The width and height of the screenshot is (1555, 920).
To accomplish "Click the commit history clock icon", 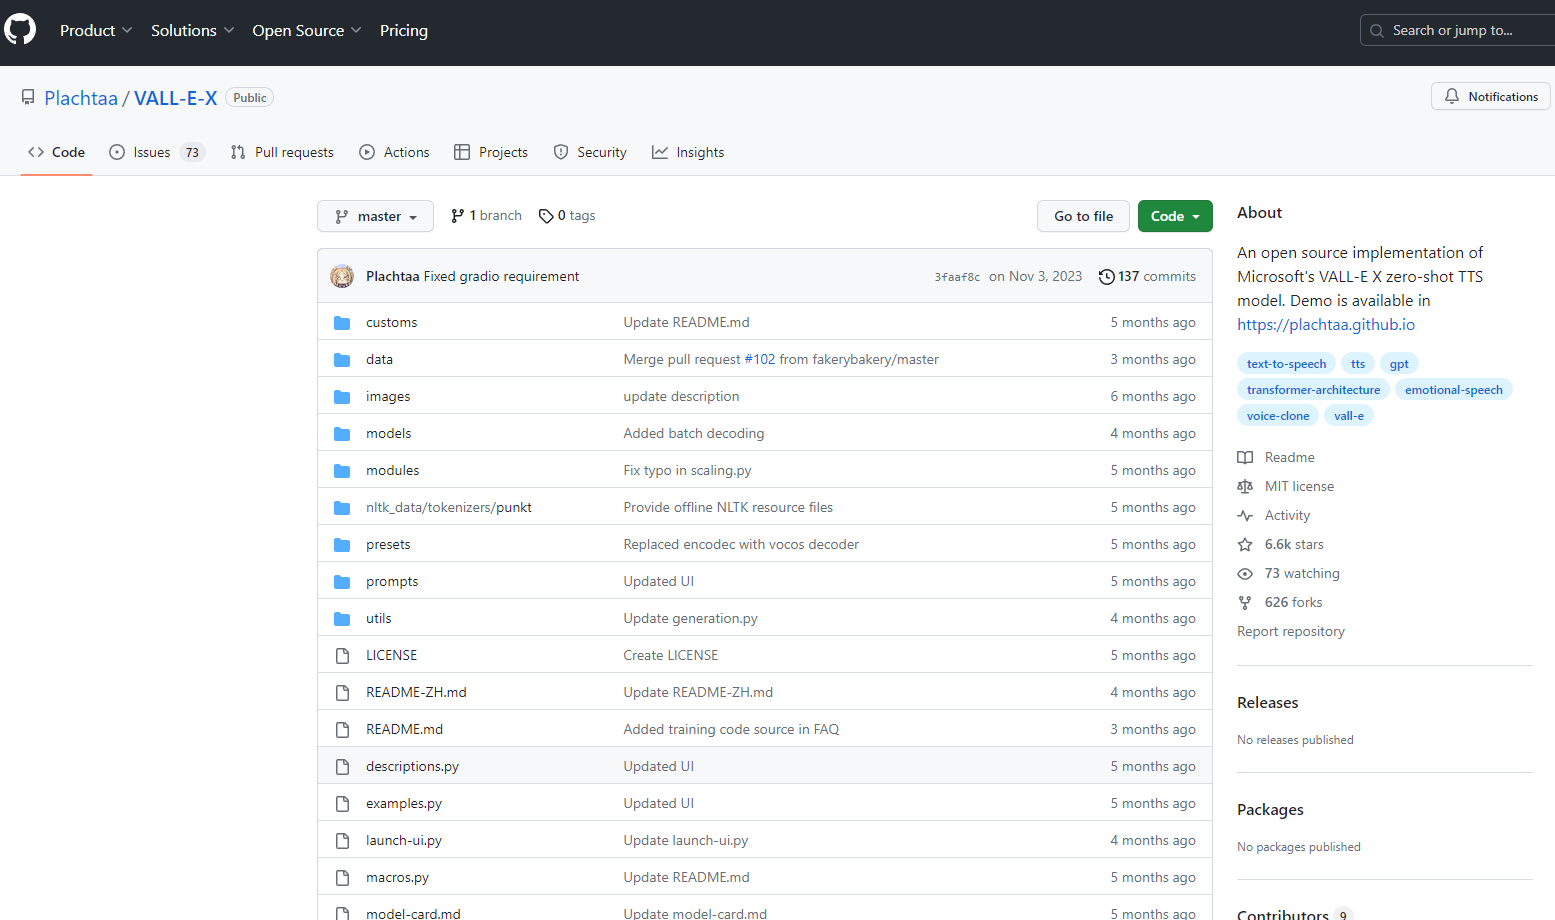I will click(1106, 276).
